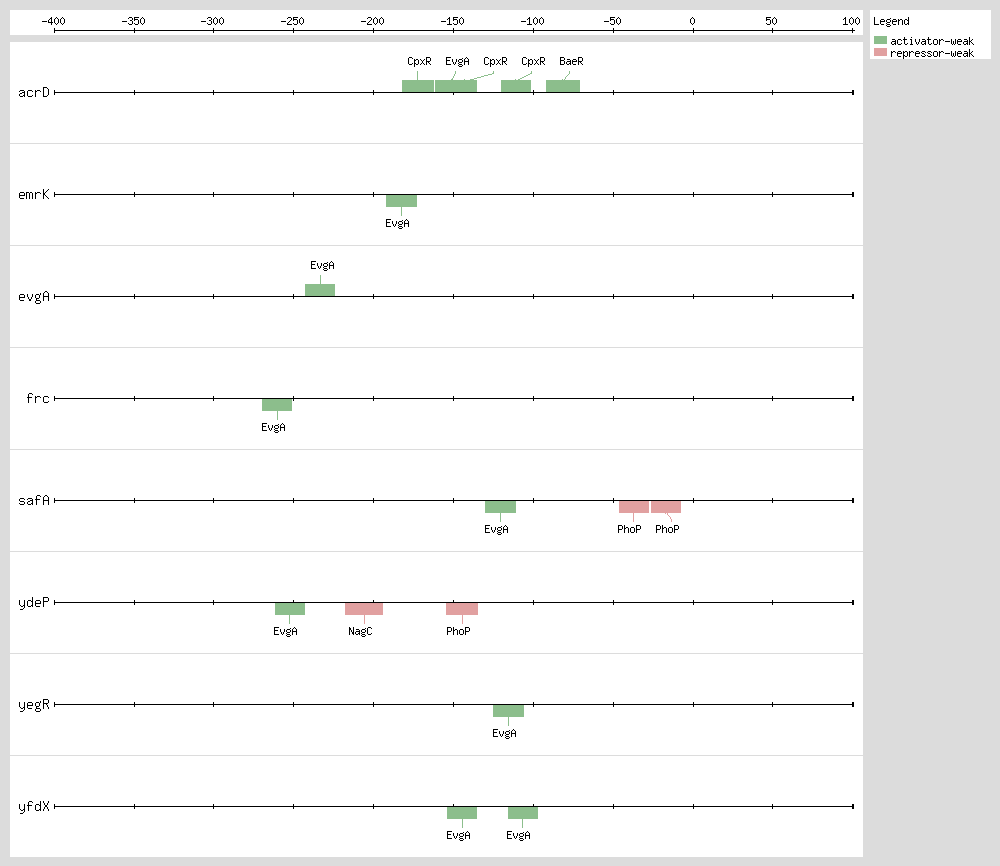Select the EvgA site on frc track
This screenshot has height=866, width=1000.
click(x=277, y=405)
